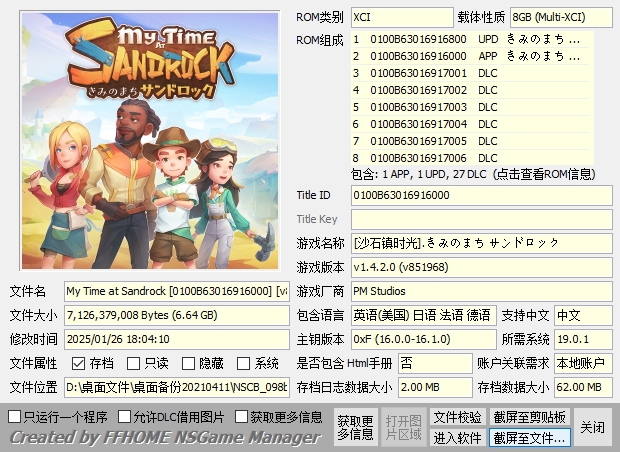620x452 pixels.
Task: Click 截屏至文件 button
Action: (x=529, y=437)
